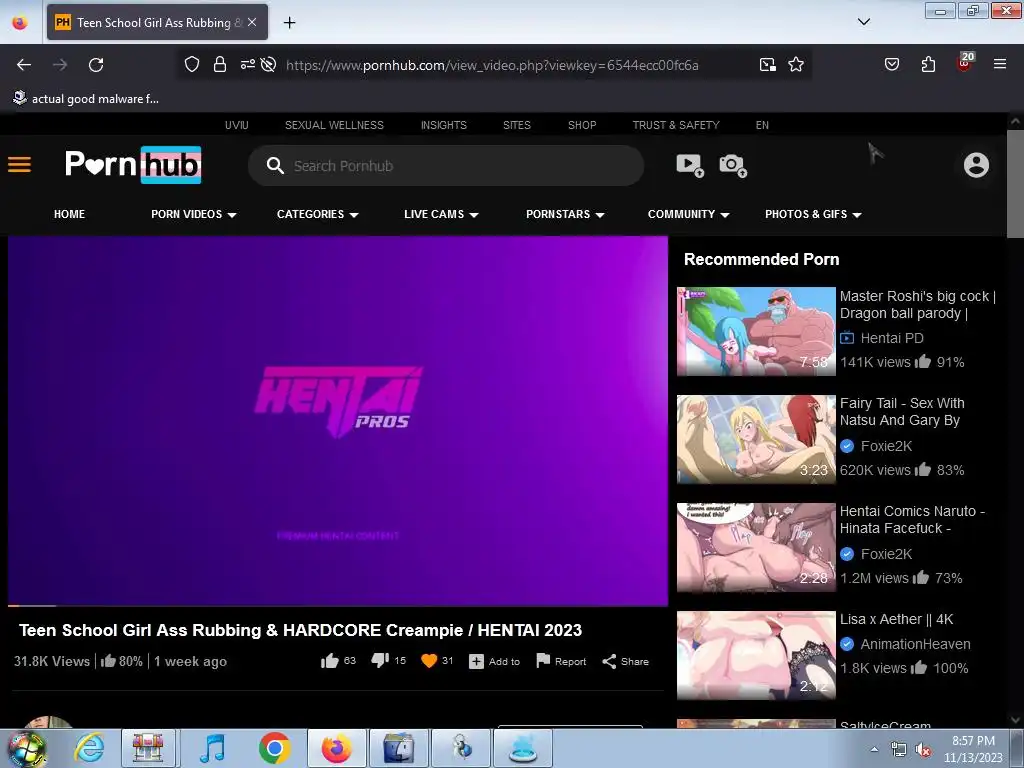Open the INSIGHTS top link
Screen dimensions: 1024x768
443,125
